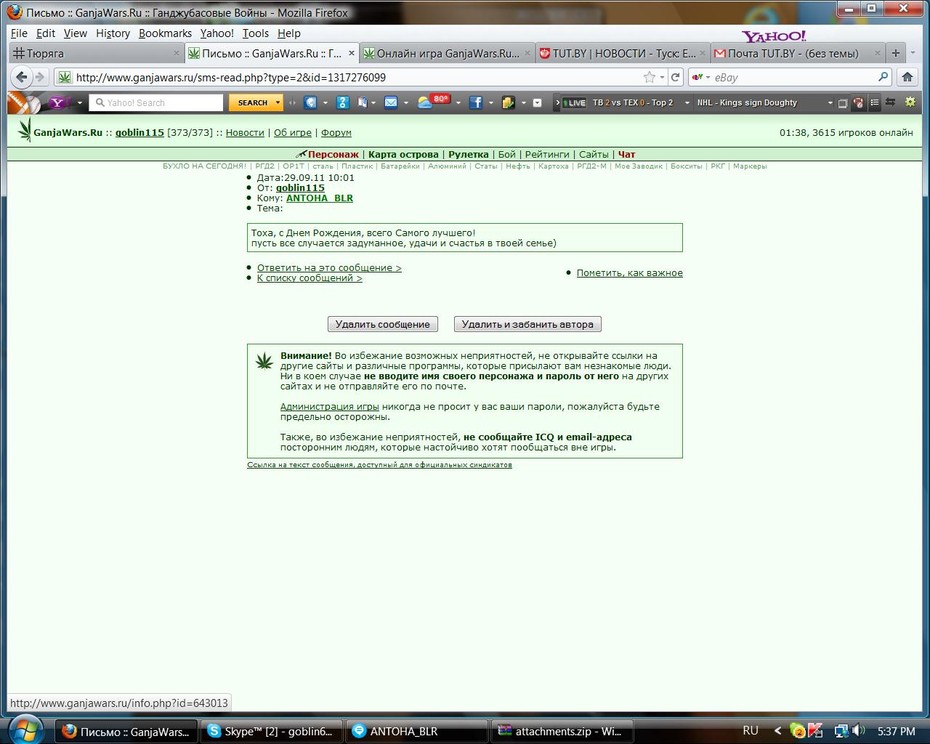Open К списку сообщений link

click(309, 278)
